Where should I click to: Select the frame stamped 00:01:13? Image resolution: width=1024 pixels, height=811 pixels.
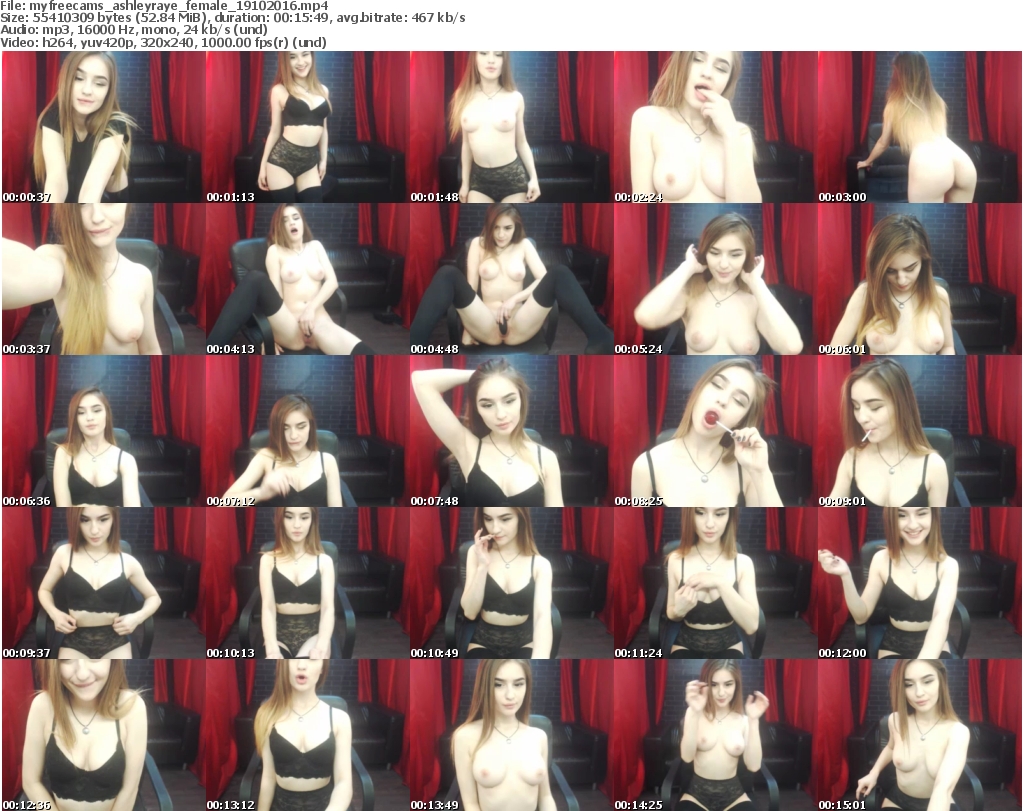pos(308,127)
